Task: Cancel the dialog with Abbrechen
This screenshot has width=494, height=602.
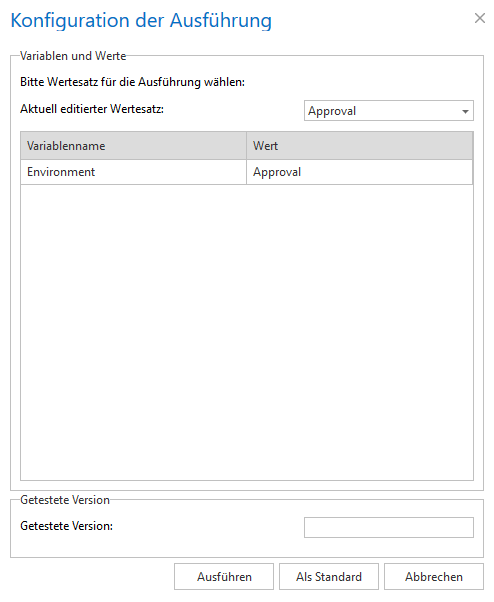Action: 434,576
